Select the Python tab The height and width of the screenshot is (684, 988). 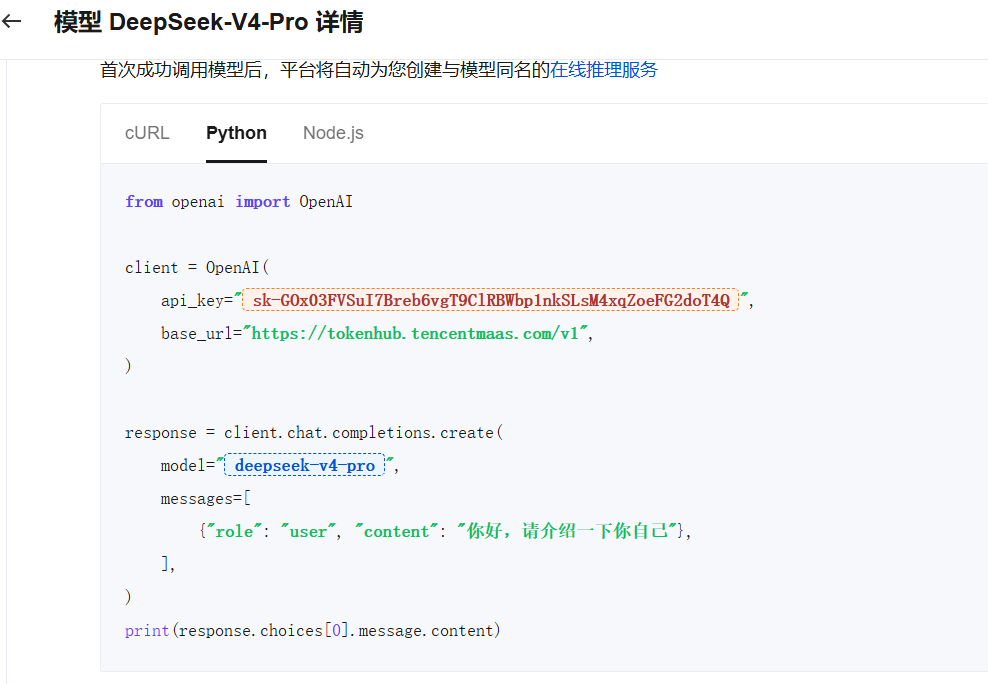click(x=236, y=133)
